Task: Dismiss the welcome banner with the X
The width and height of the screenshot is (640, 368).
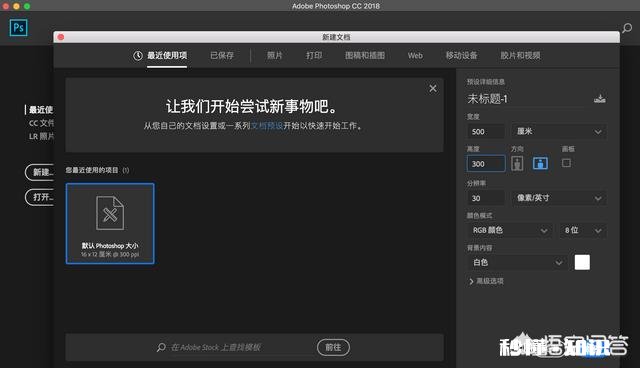Action: (x=433, y=89)
